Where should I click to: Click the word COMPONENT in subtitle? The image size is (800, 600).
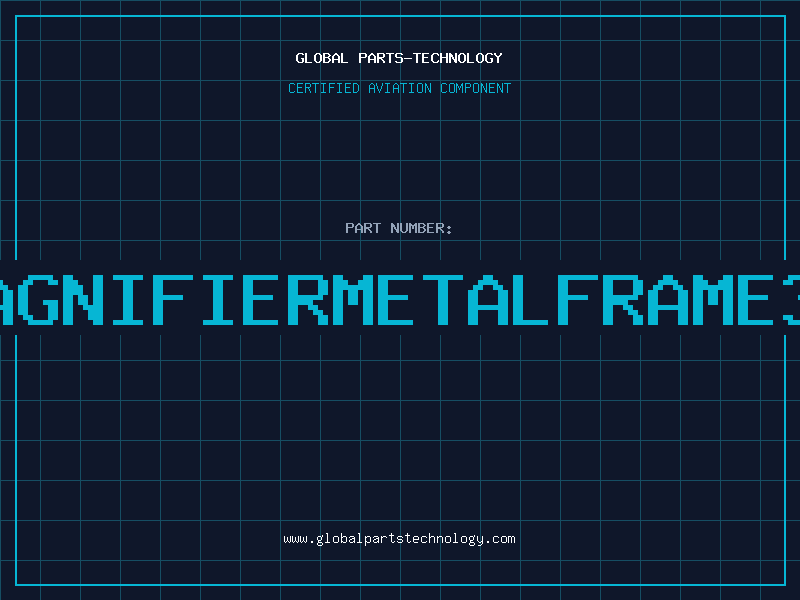(x=476, y=88)
